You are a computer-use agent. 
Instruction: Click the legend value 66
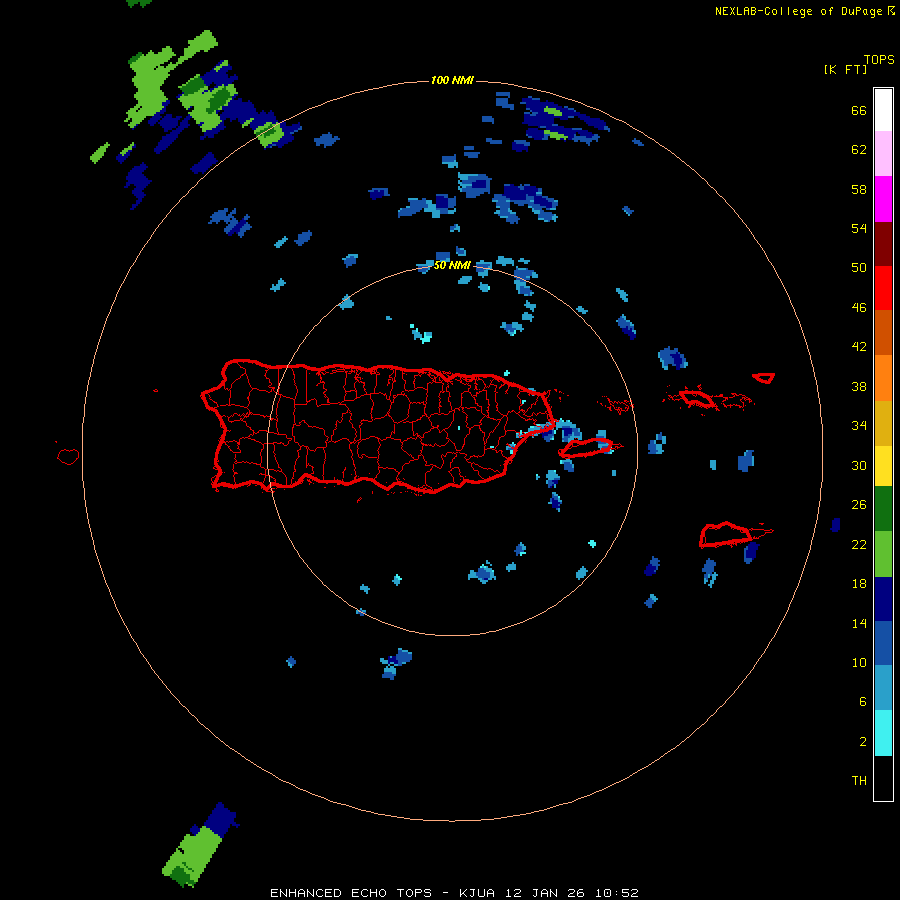click(x=859, y=110)
